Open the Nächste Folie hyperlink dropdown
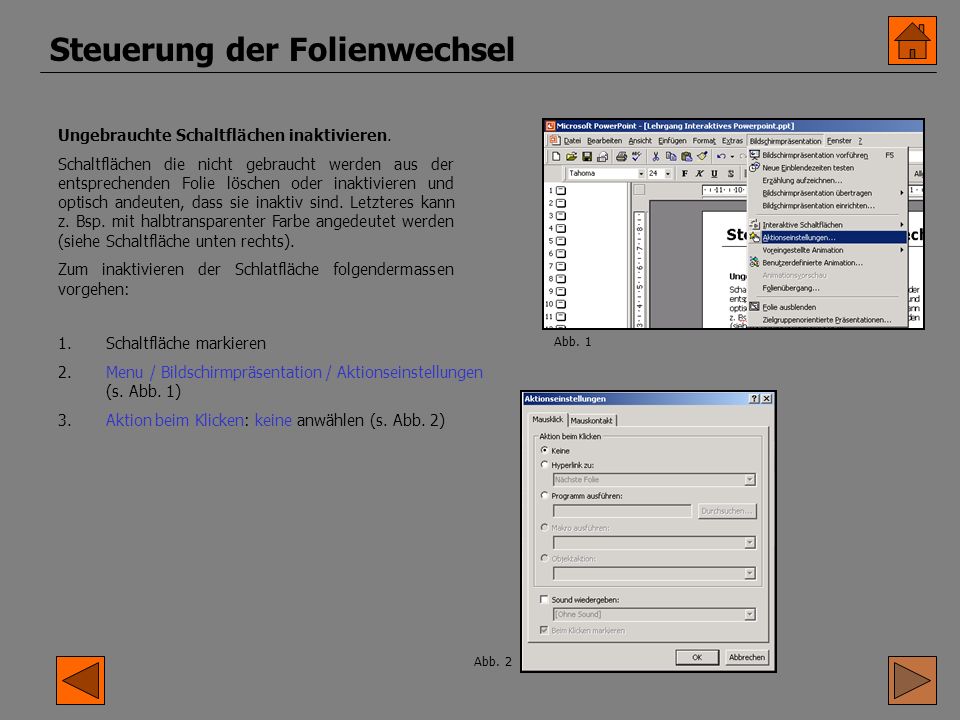Image resolution: width=960 pixels, height=720 pixels. click(749, 480)
